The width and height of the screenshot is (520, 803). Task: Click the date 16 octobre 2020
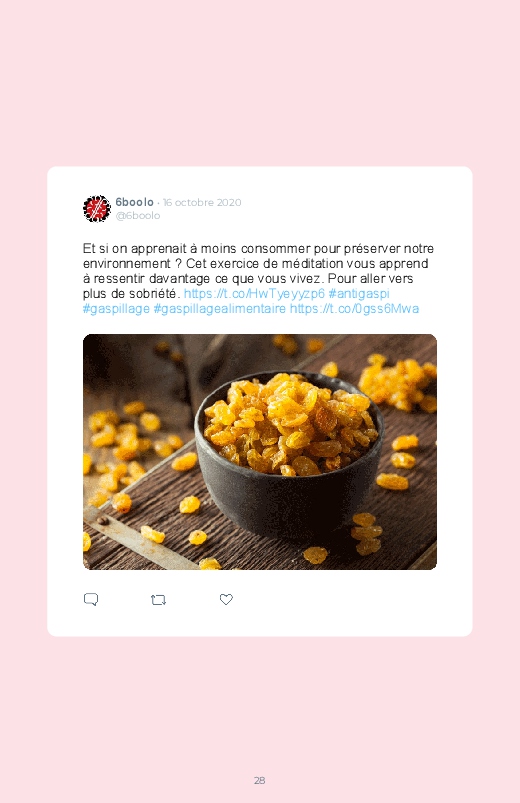click(202, 202)
